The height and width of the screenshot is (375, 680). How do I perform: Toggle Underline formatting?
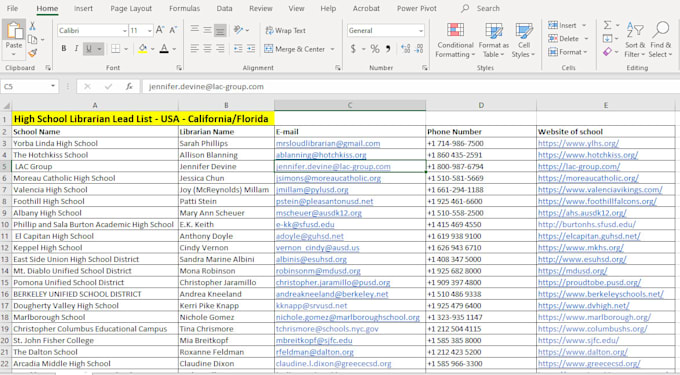(89, 49)
